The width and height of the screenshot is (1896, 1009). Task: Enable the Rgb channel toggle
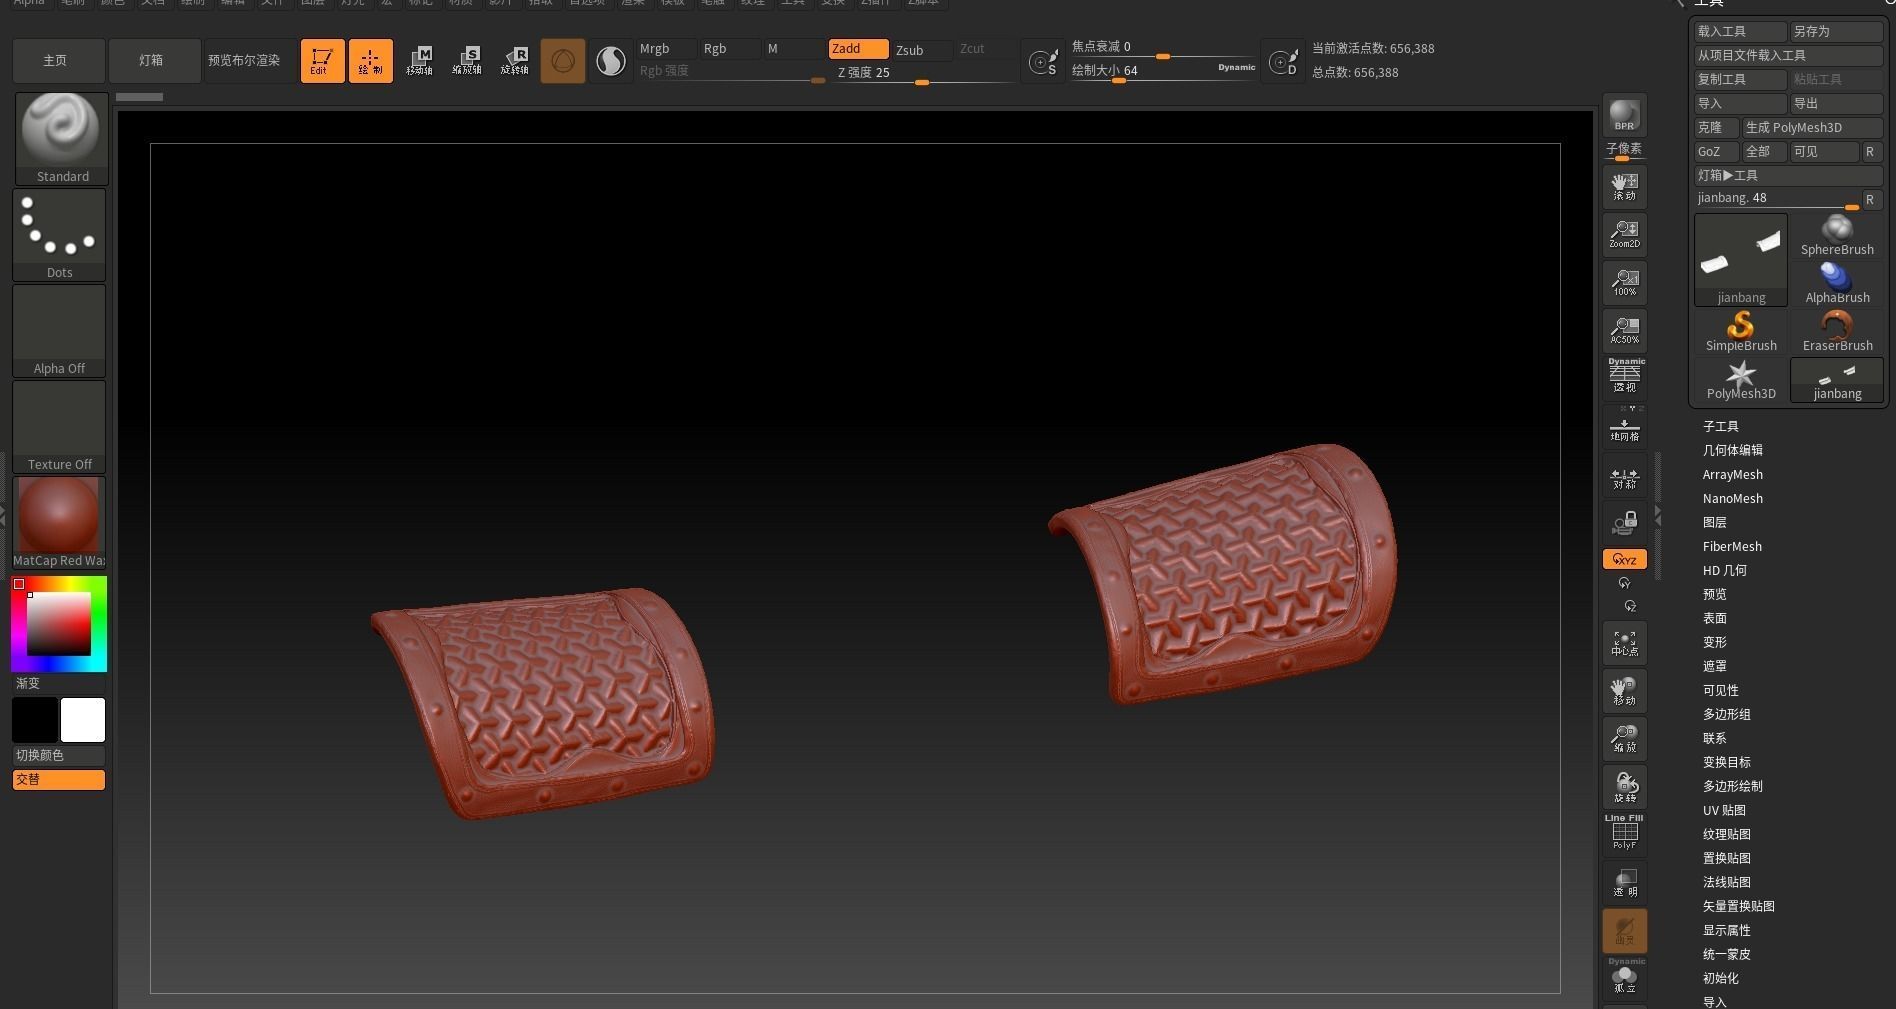click(x=729, y=49)
